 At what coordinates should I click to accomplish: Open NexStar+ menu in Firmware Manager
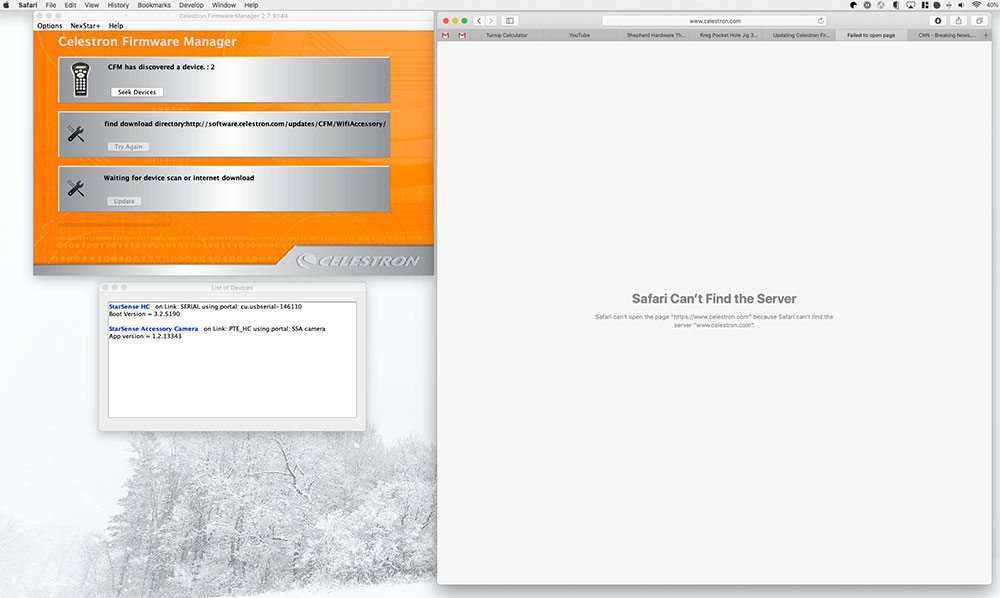point(85,26)
